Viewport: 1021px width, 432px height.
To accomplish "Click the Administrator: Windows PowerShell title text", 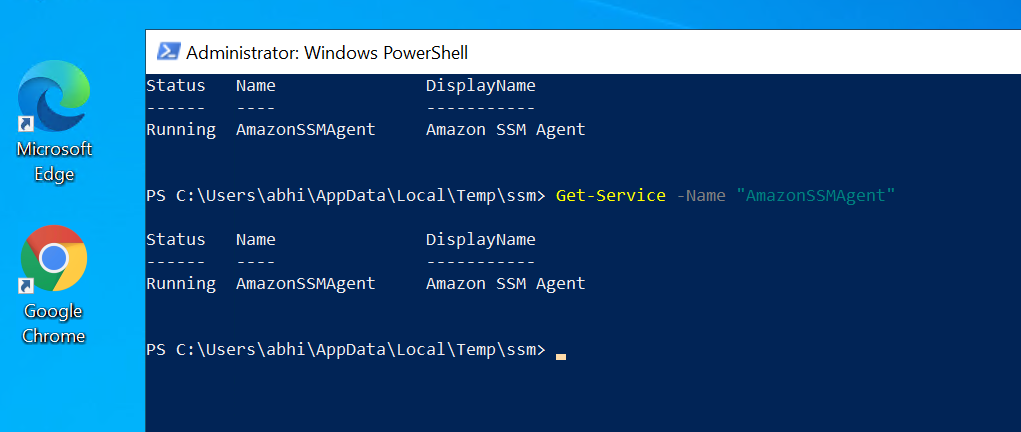I will [x=327, y=53].
